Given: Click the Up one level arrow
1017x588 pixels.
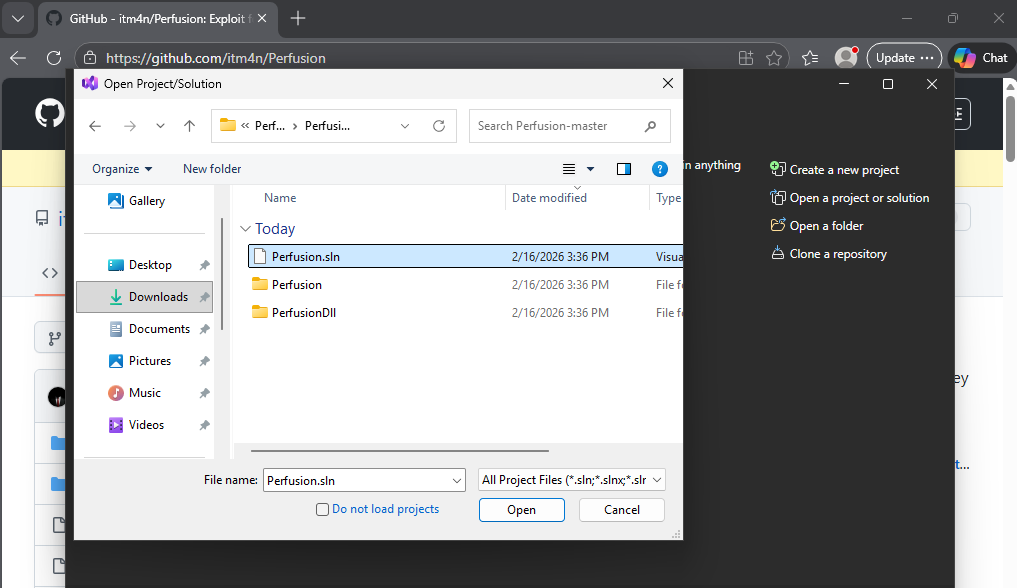Looking at the screenshot, I should [189, 126].
